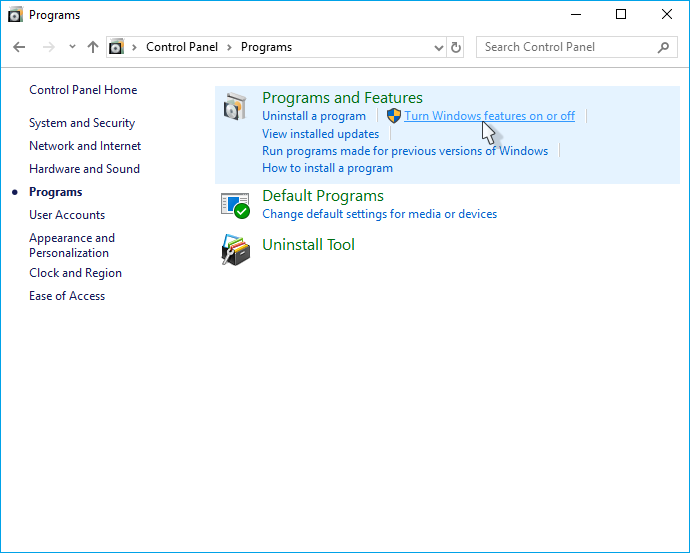Open System and Security category

[82, 123]
